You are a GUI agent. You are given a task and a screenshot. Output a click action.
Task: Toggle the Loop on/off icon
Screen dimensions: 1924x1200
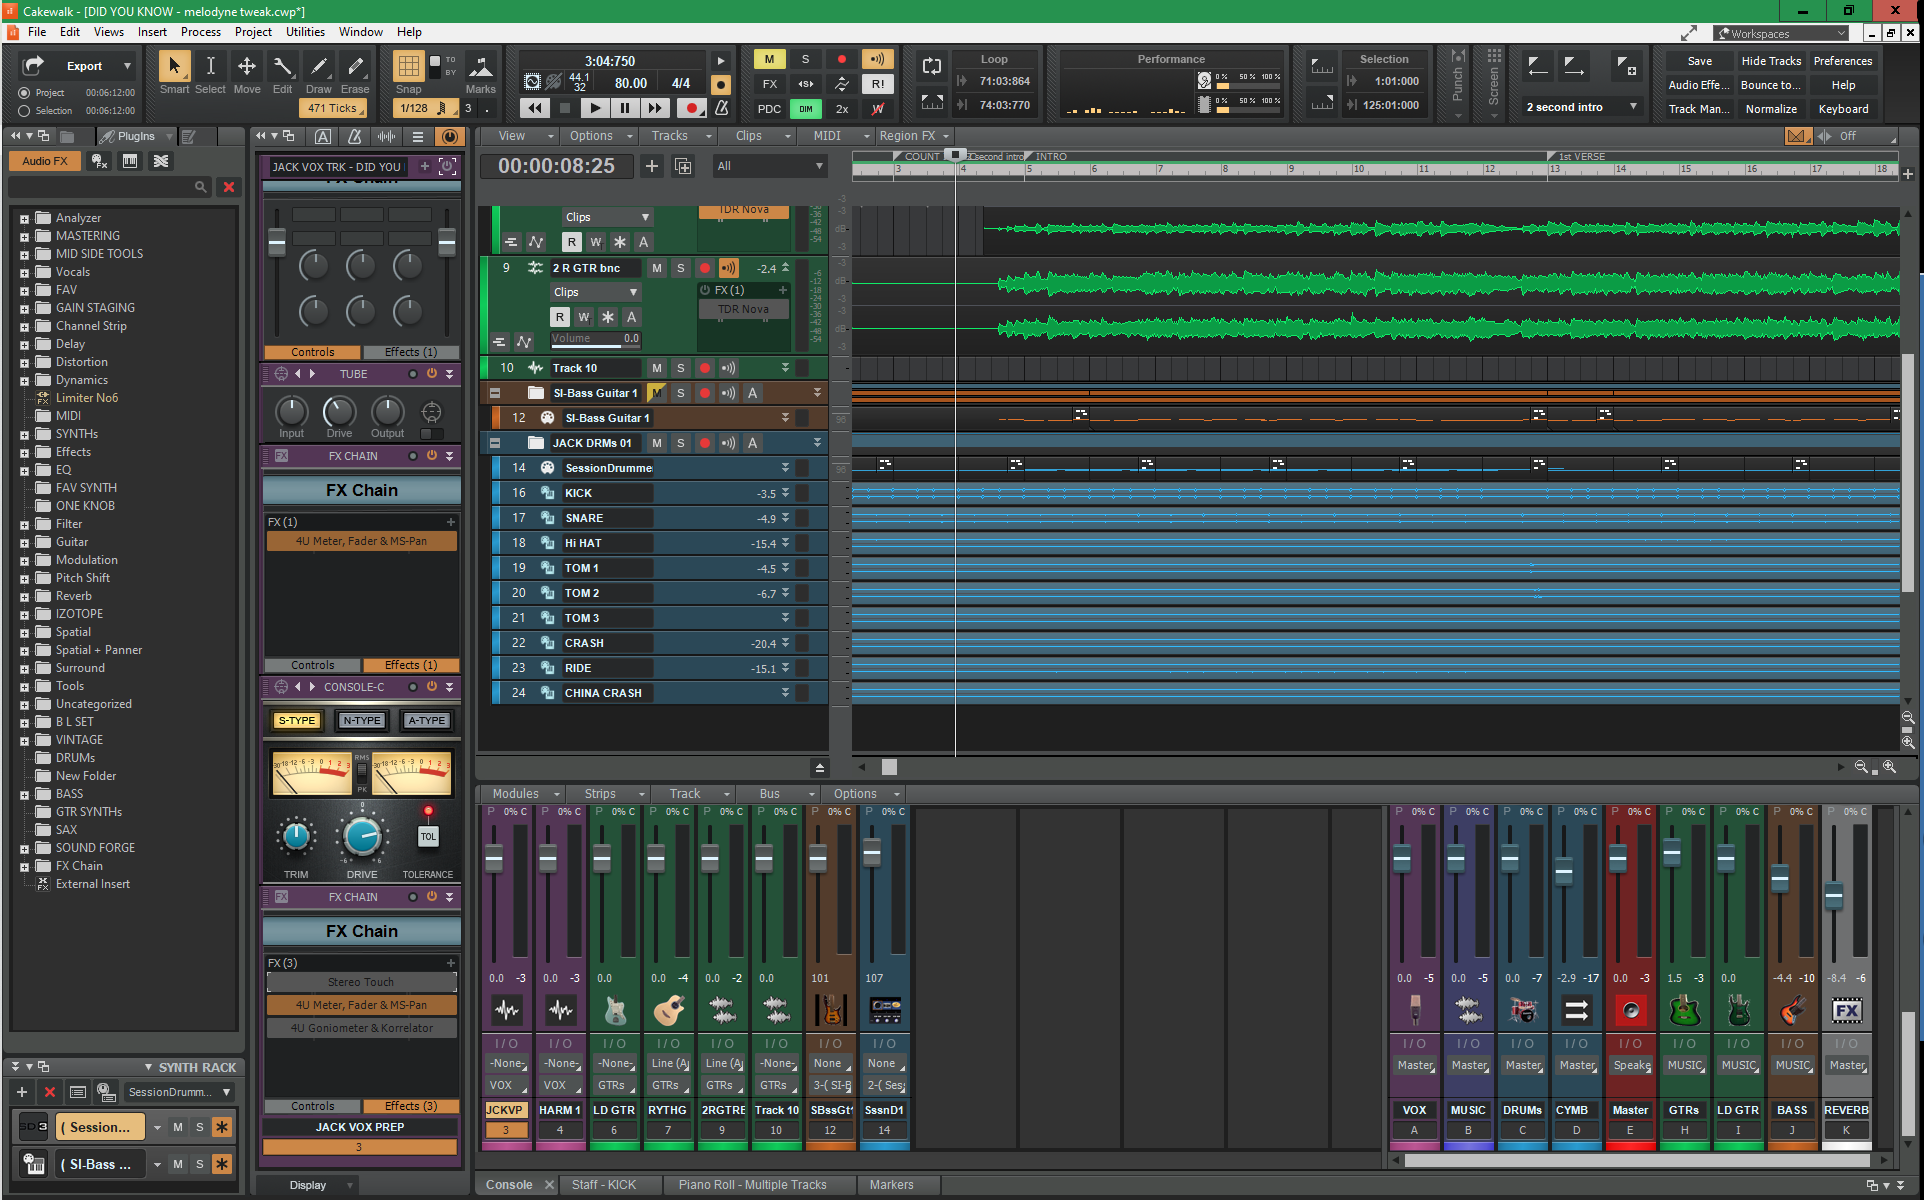931,66
